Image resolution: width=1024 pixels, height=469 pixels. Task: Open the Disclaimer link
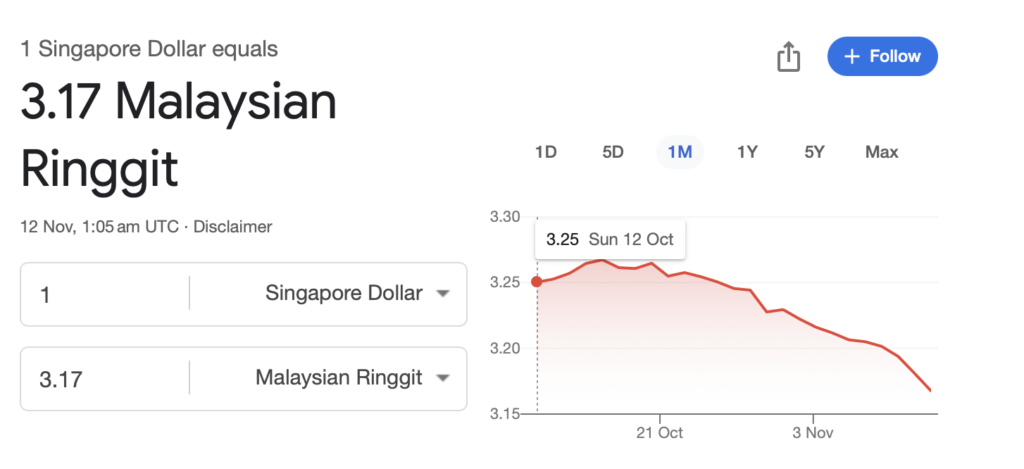tap(232, 227)
